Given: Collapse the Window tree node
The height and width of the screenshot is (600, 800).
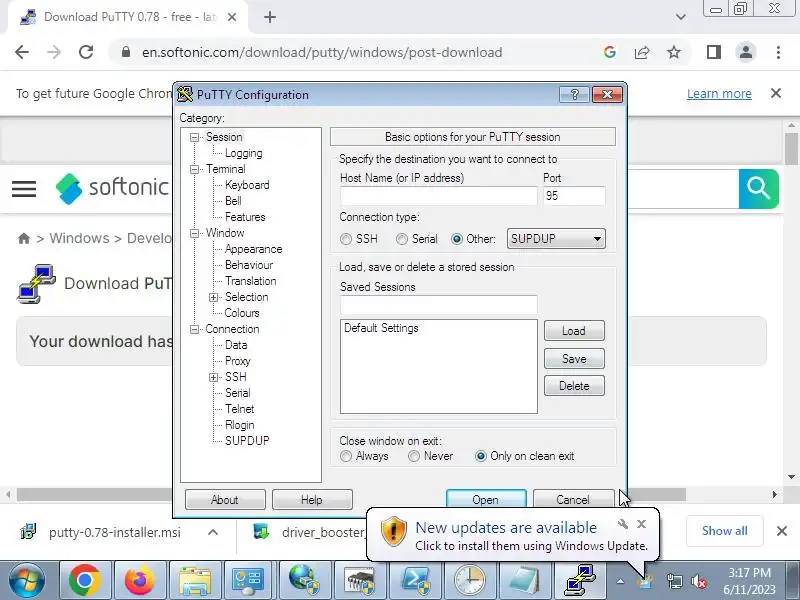Looking at the screenshot, I should tap(194, 233).
